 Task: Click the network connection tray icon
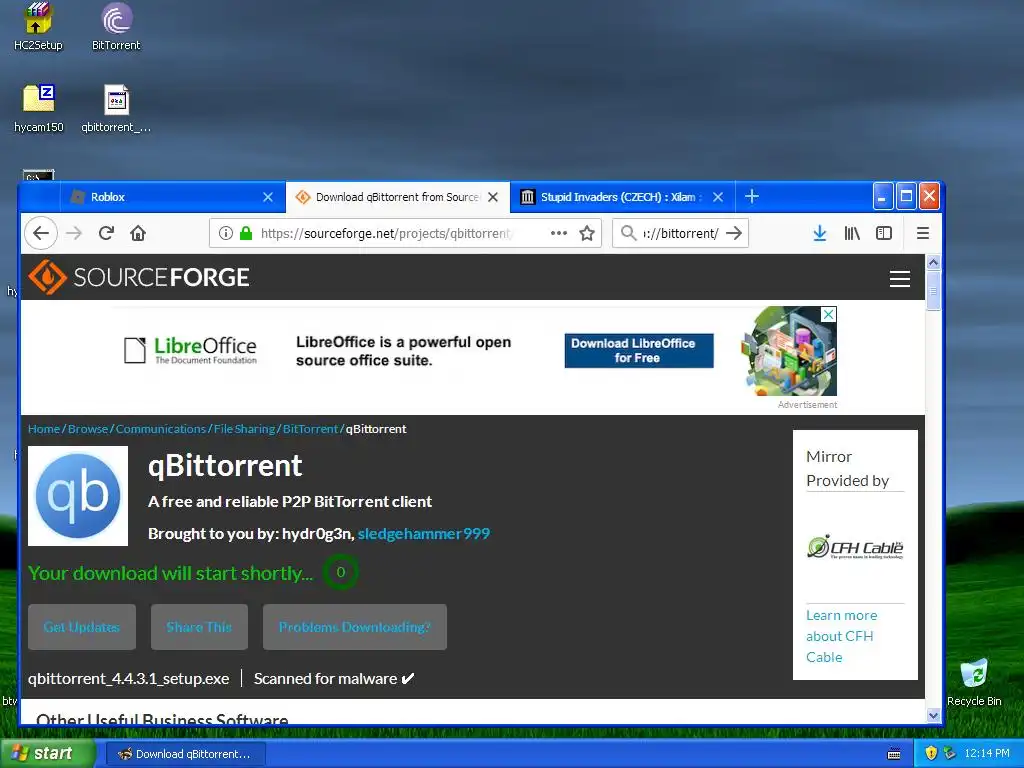(x=950, y=753)
